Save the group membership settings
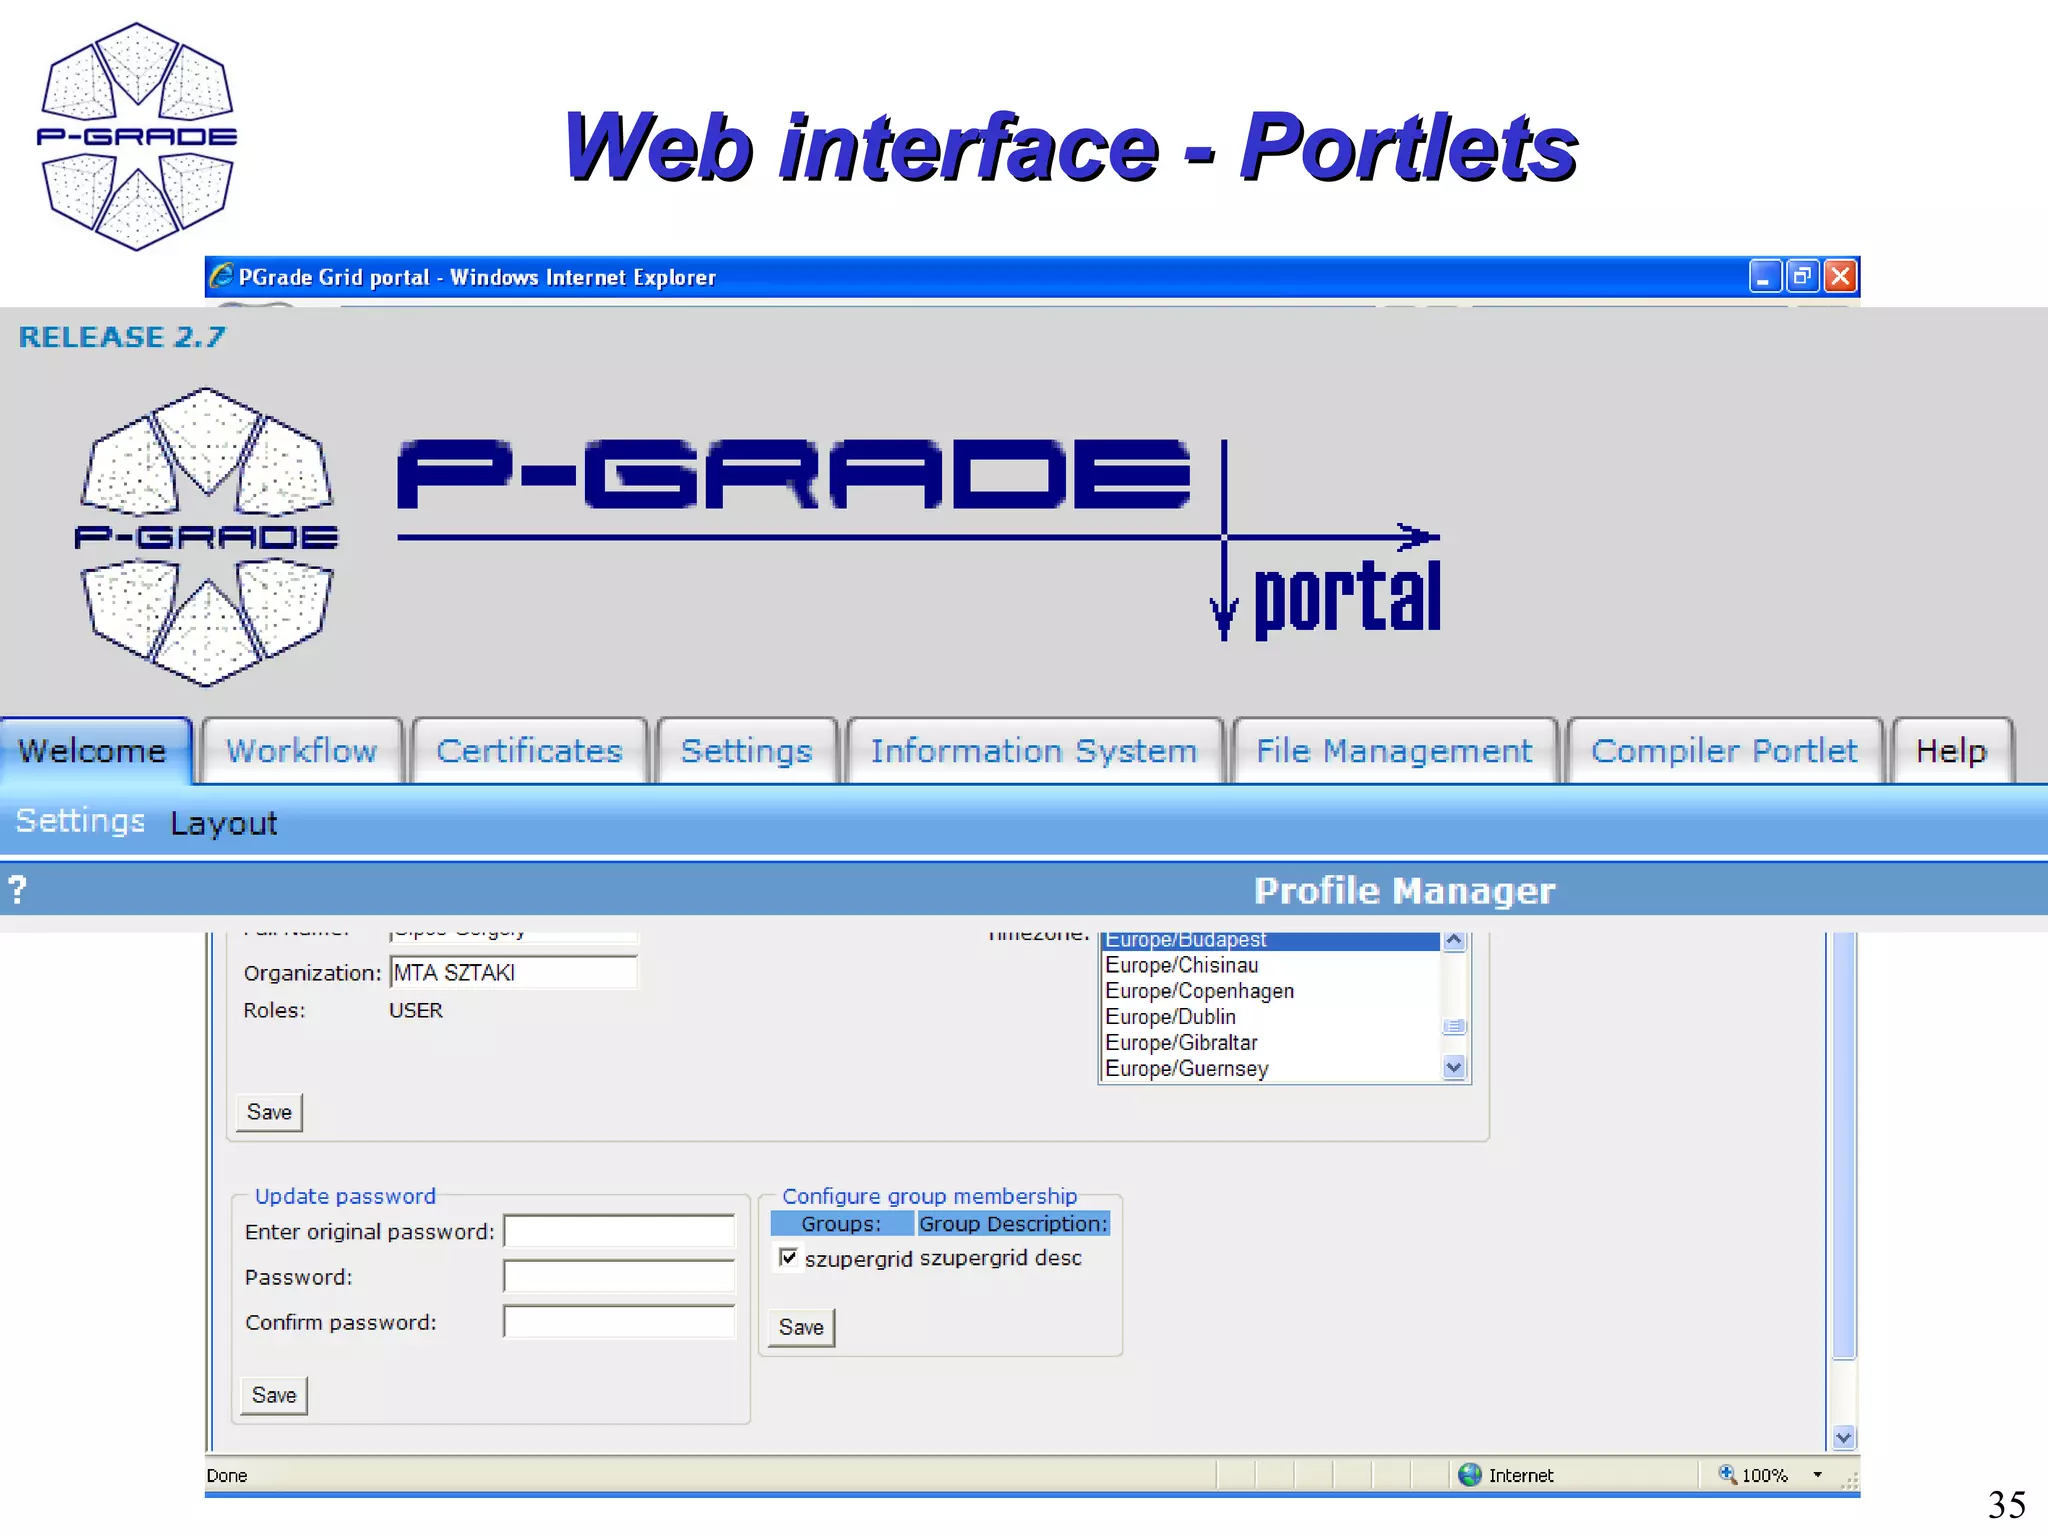Screen dimensions: 2048x1536 click(x=801, y=1327)
